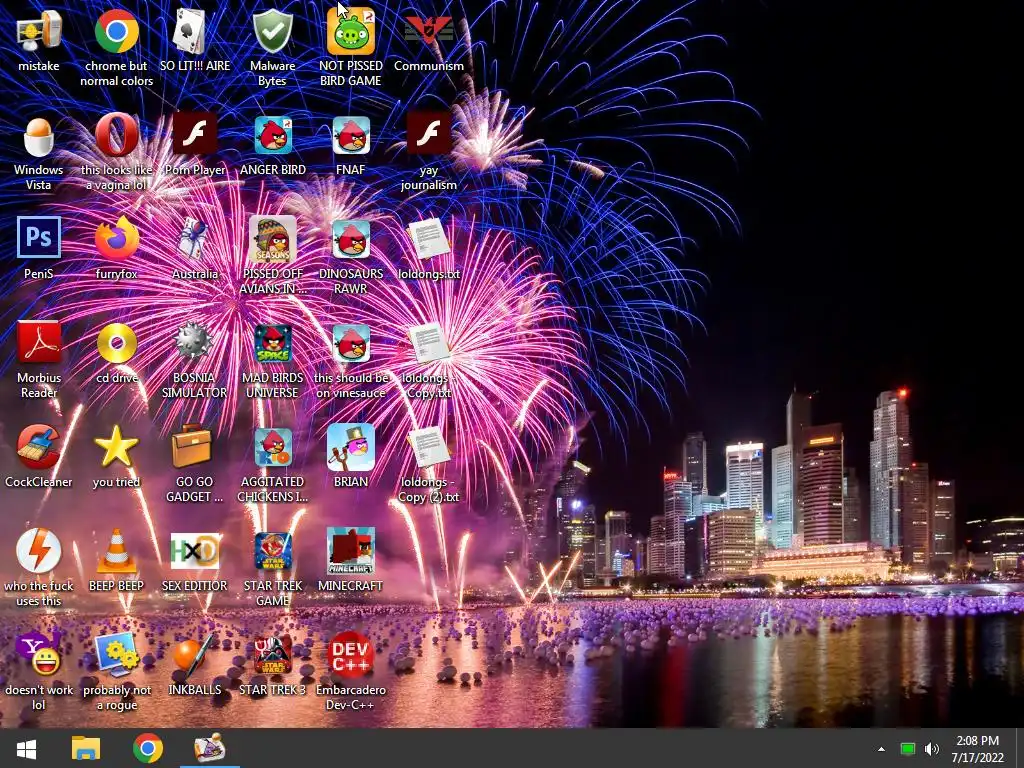Open the clock showing 2:08 PM
This screenshot has height=768, width=1024.
tap(978, 749)
